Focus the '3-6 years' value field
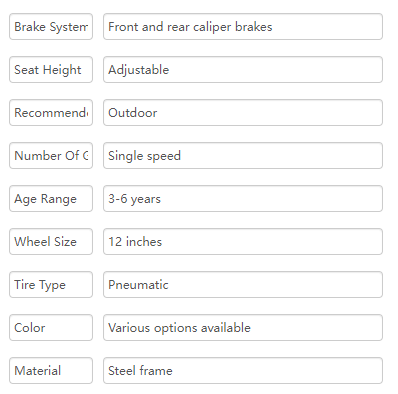This screenshot has height=394, width=398. 243,199
